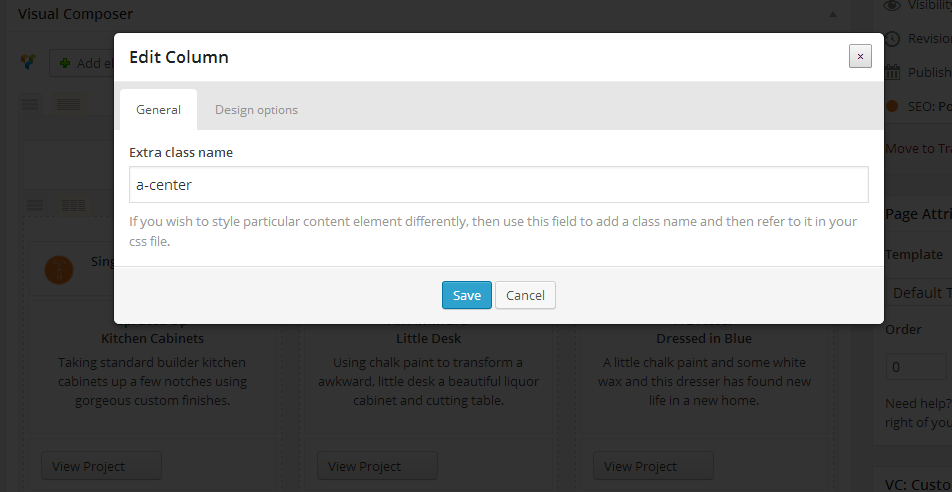Save the Edit Column settings
Viewport: 952px width, 492px height.
[x=466, y=295]
